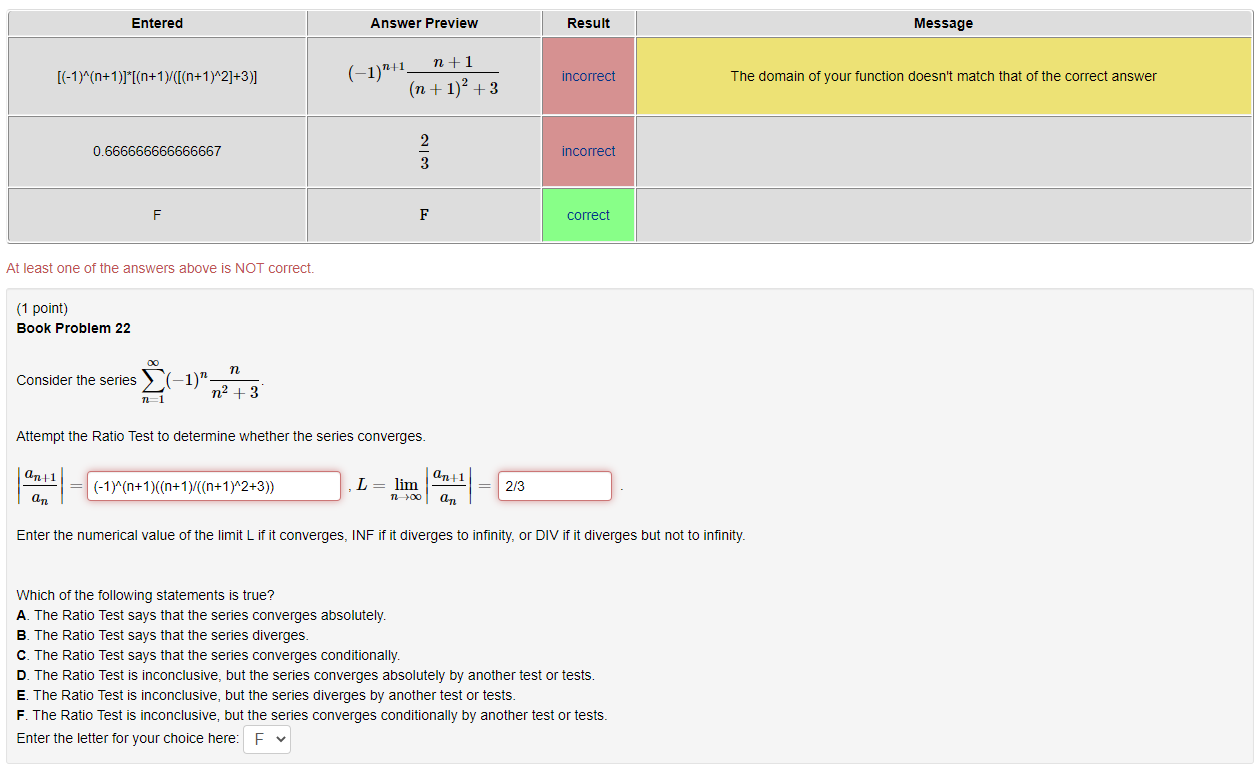Click the 'correct' result link
This screenshot has width=1260, height=779.
[x=588, y=214]
